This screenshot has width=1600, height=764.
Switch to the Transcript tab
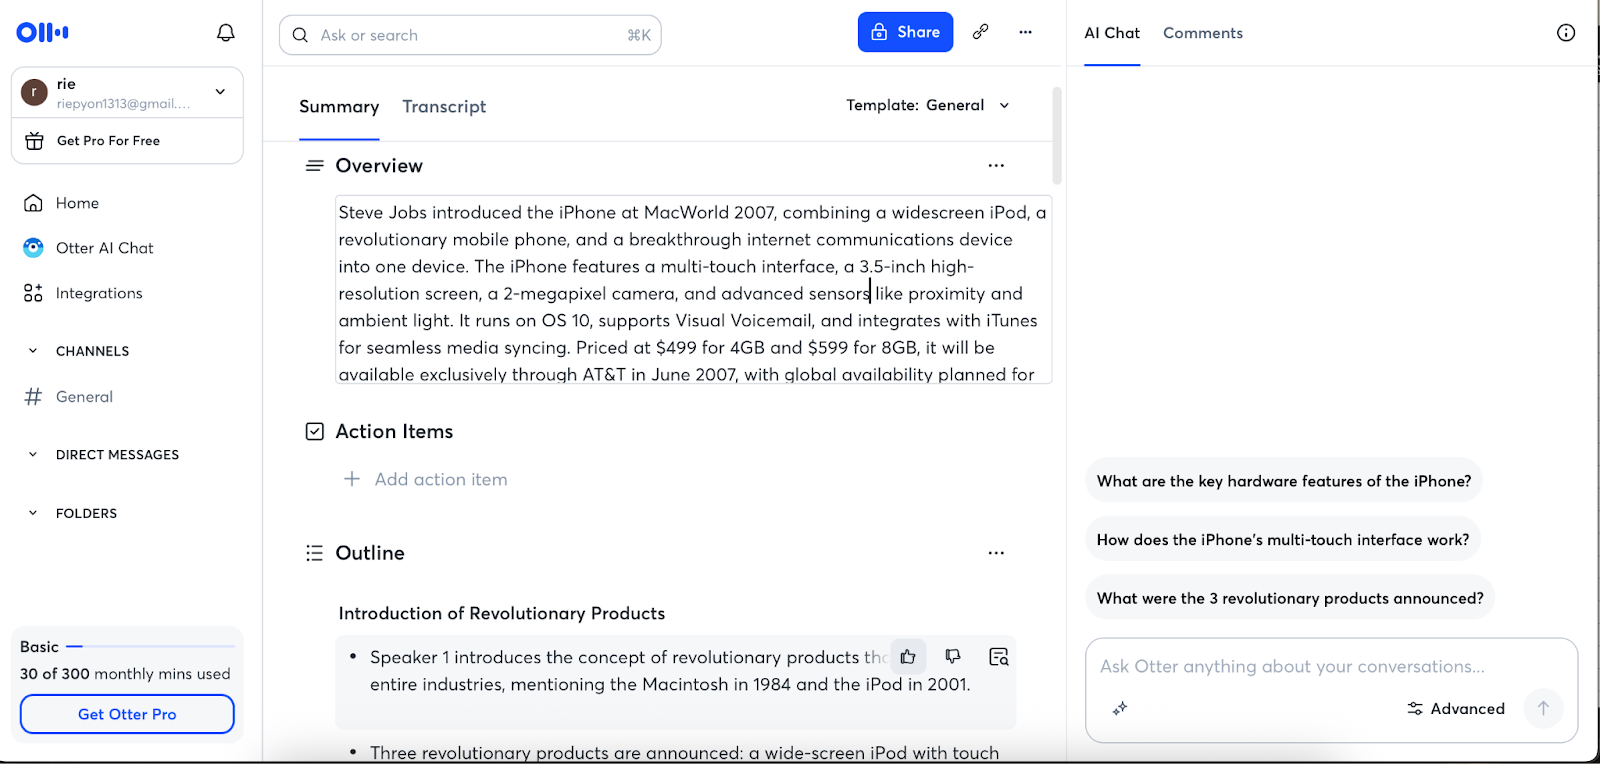[x=444, y=107]
